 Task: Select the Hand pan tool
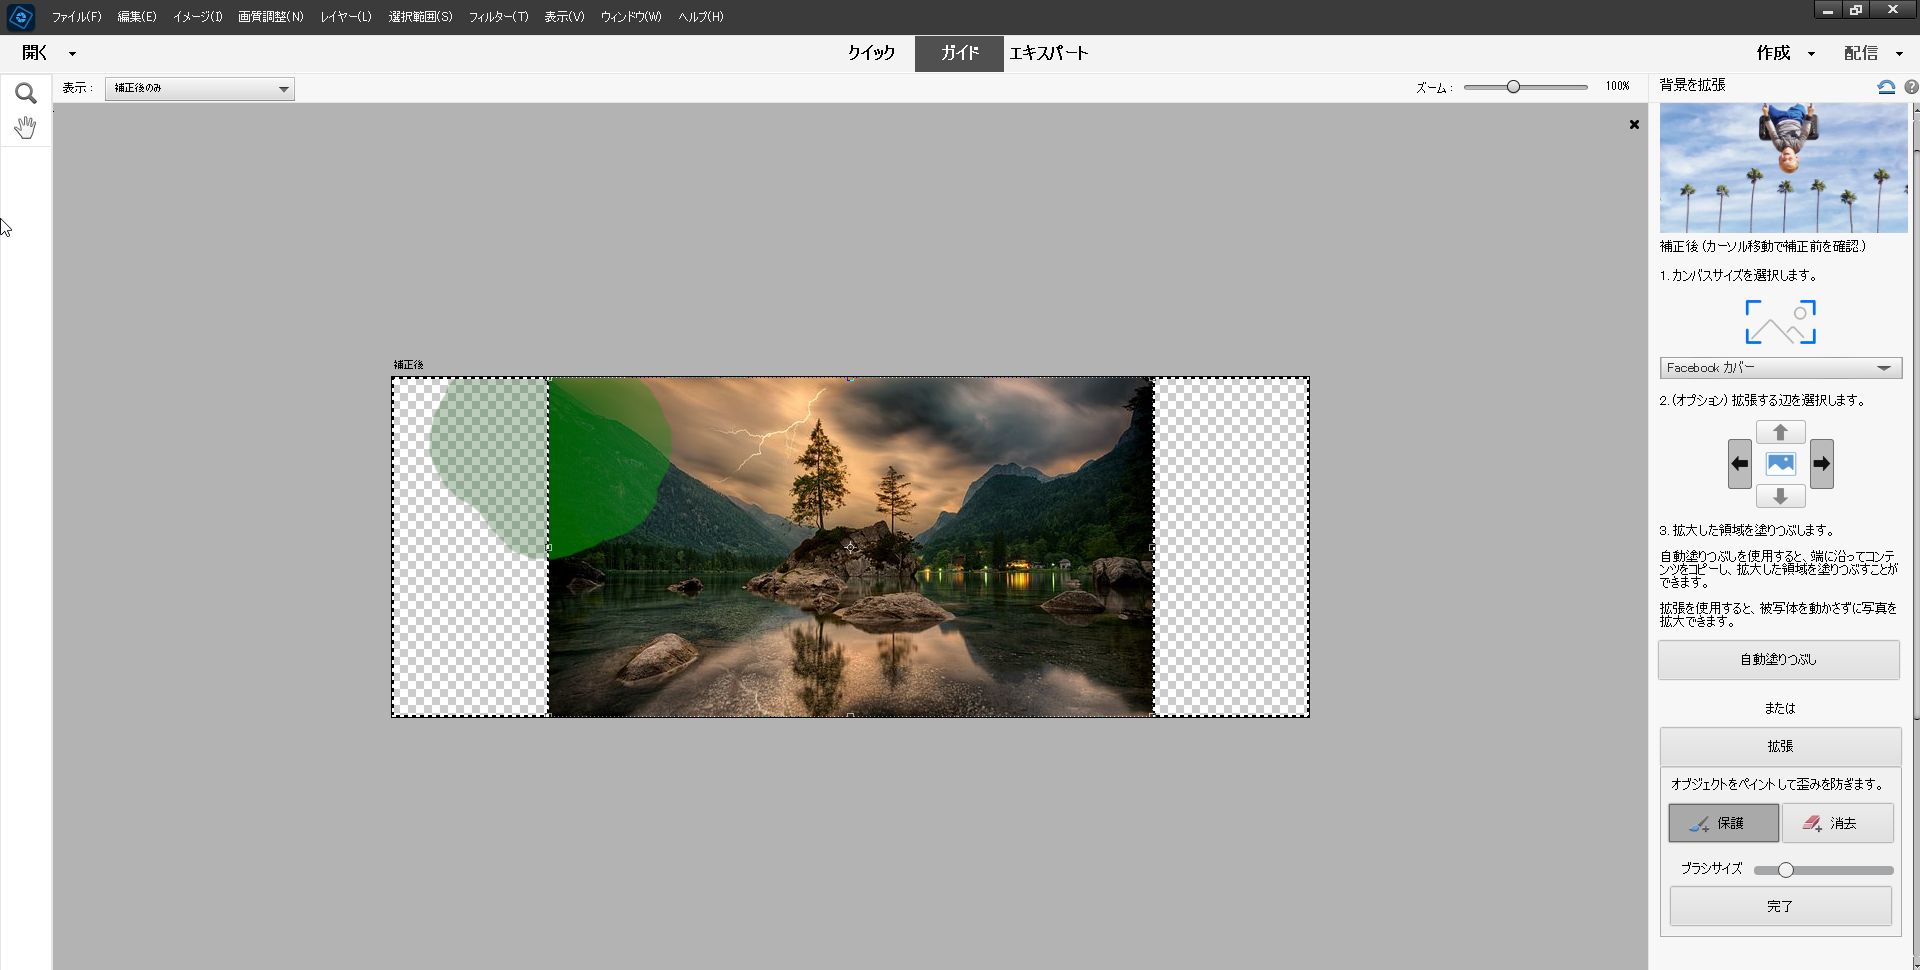[x=25, y=127]
